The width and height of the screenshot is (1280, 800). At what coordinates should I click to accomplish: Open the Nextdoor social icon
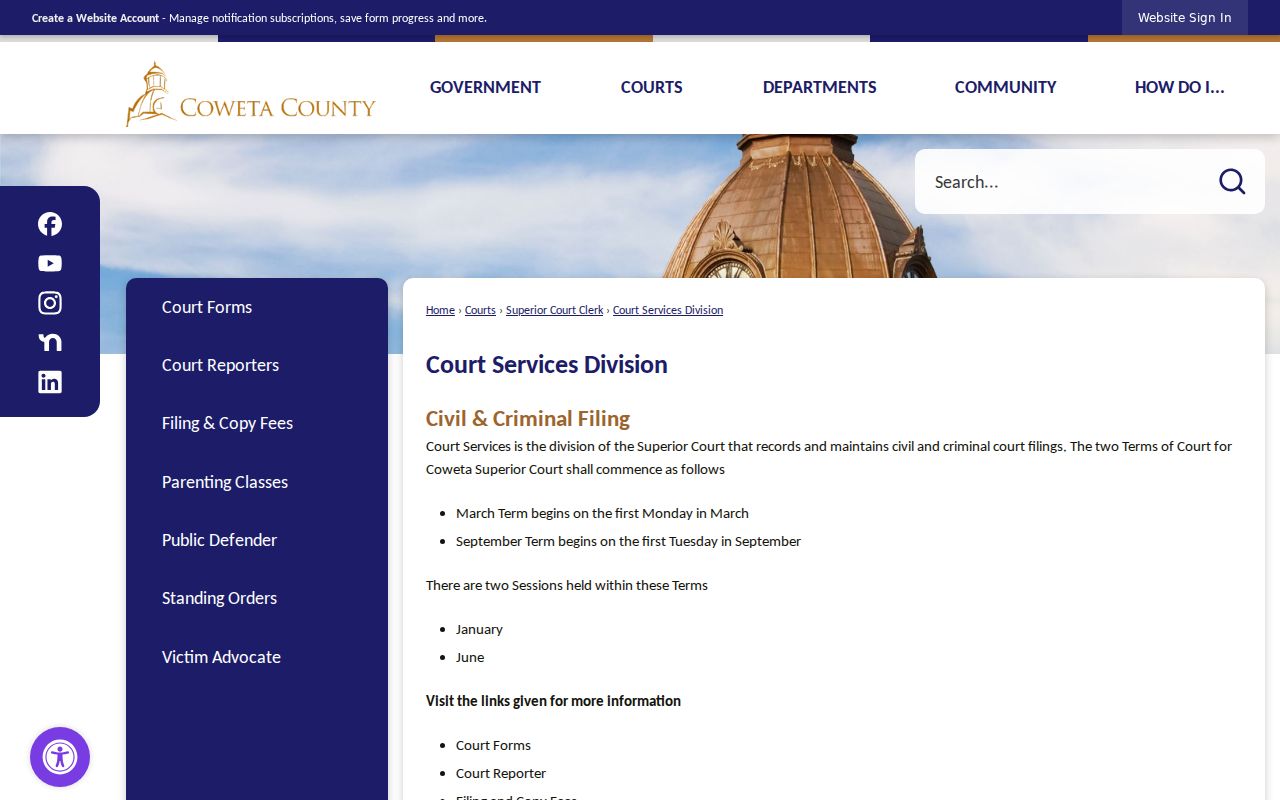coord(50,342)
